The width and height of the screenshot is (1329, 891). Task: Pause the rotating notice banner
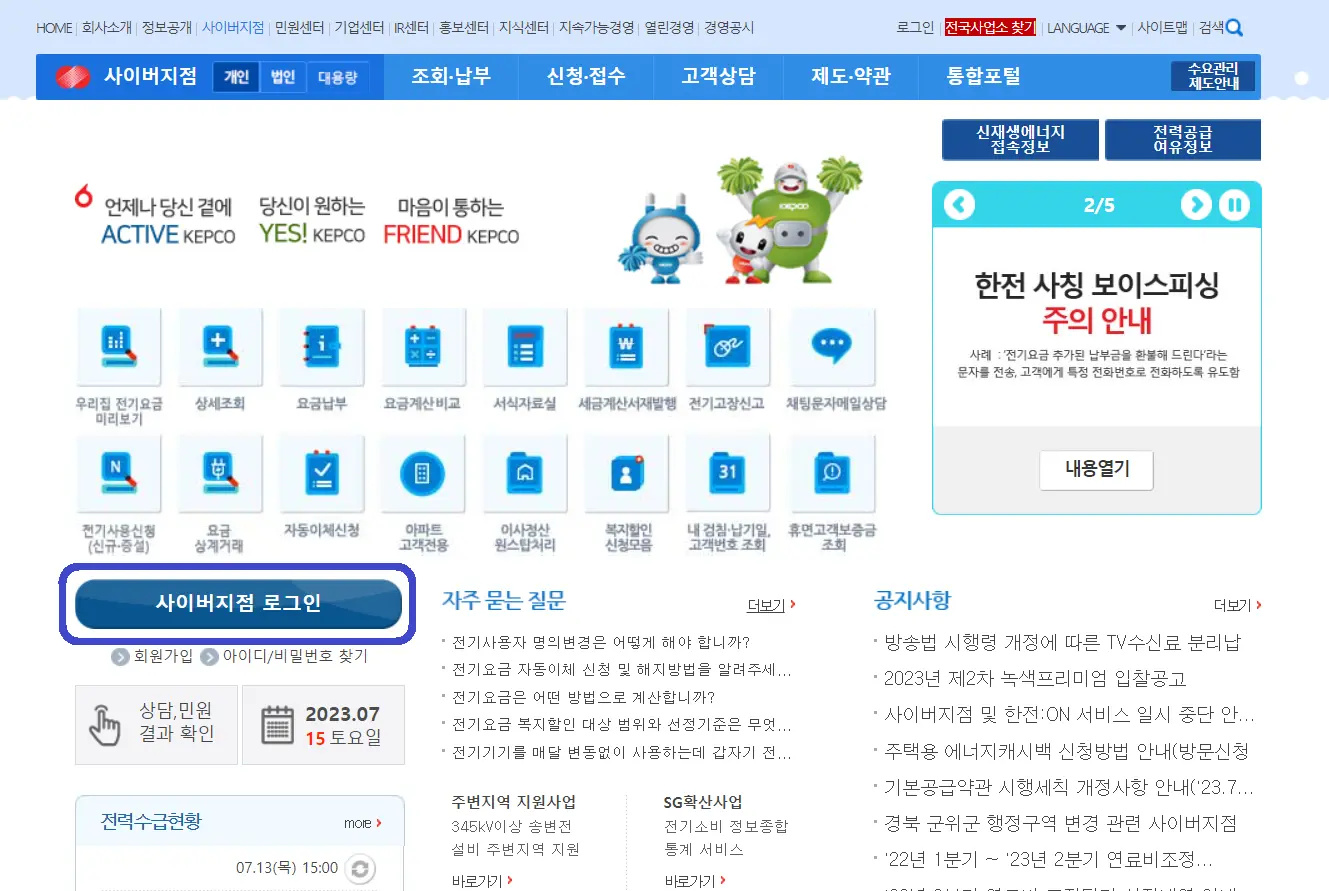[1235, 204]
